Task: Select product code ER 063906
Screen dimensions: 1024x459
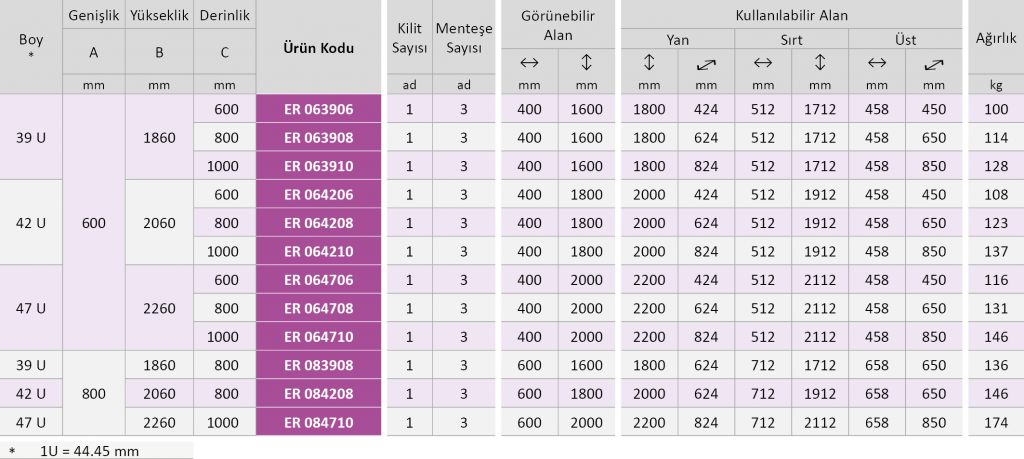Action: 319,109
